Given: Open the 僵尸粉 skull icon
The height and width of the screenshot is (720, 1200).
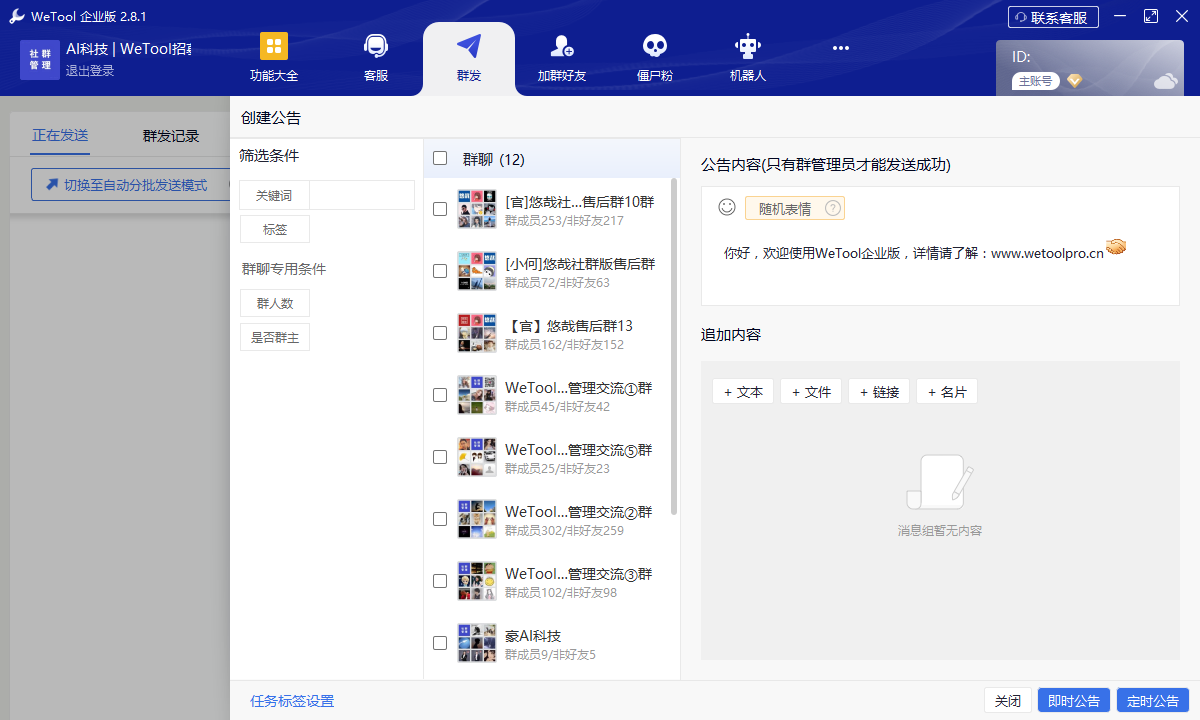Looking at the screenshot, I should [654, 46].
